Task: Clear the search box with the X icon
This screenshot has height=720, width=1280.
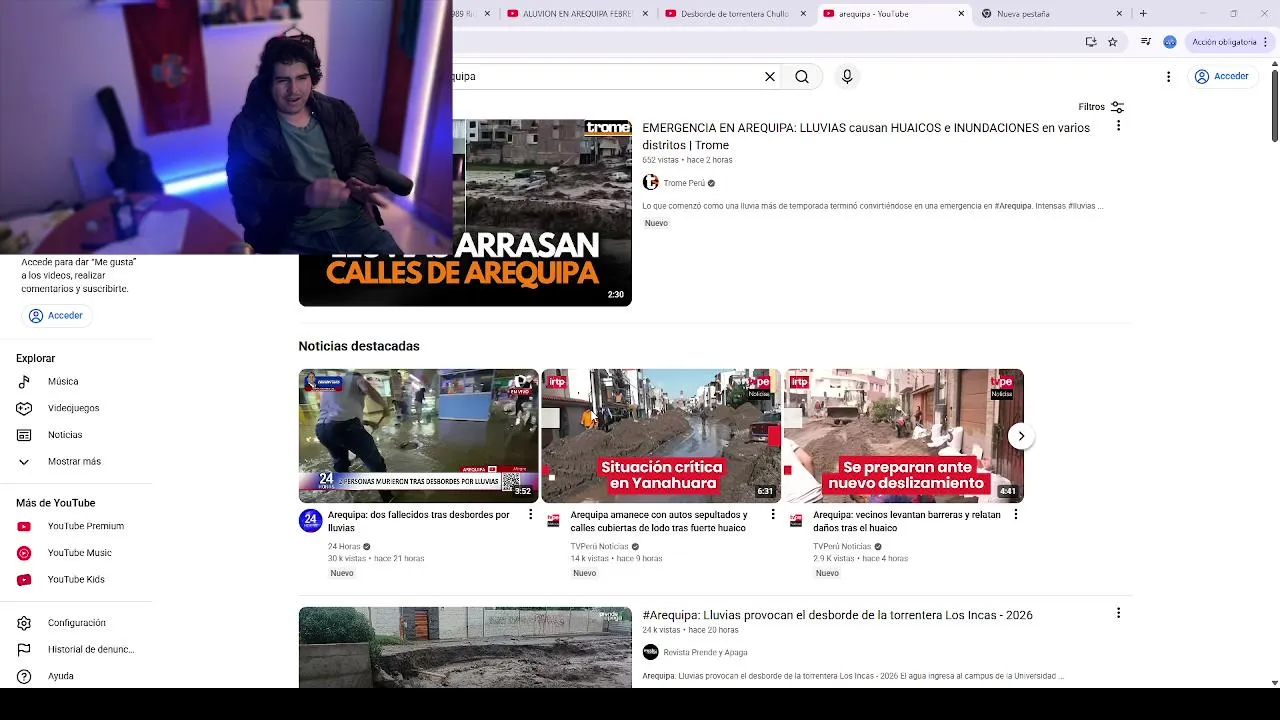Action: point(770,77)
